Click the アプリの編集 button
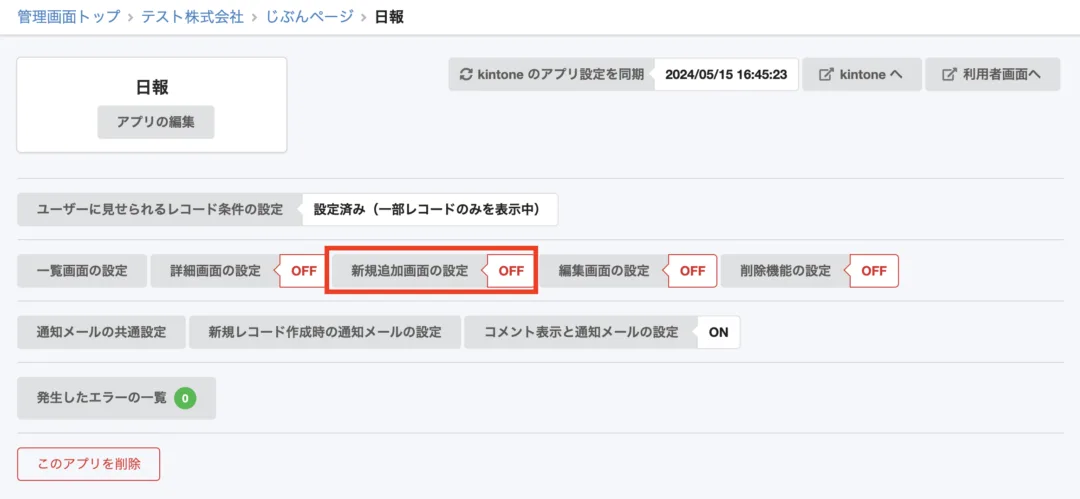Image resolution: width=1080 pixels, height=499 pixels. pyautogui.click(x=156, y=123)
